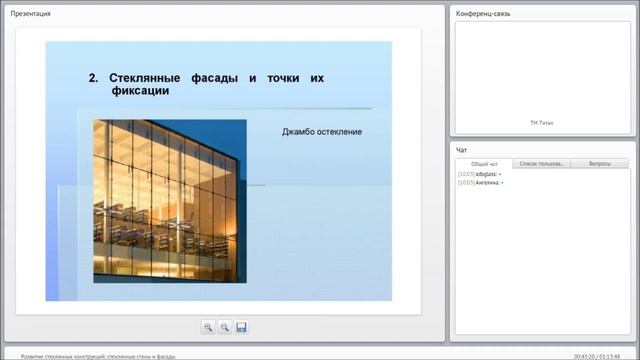Switch to the Список пользователей tab
Image resolution: width=640 pixels, height=360 pixels.
pyautogui.click(x=542, y=164)
